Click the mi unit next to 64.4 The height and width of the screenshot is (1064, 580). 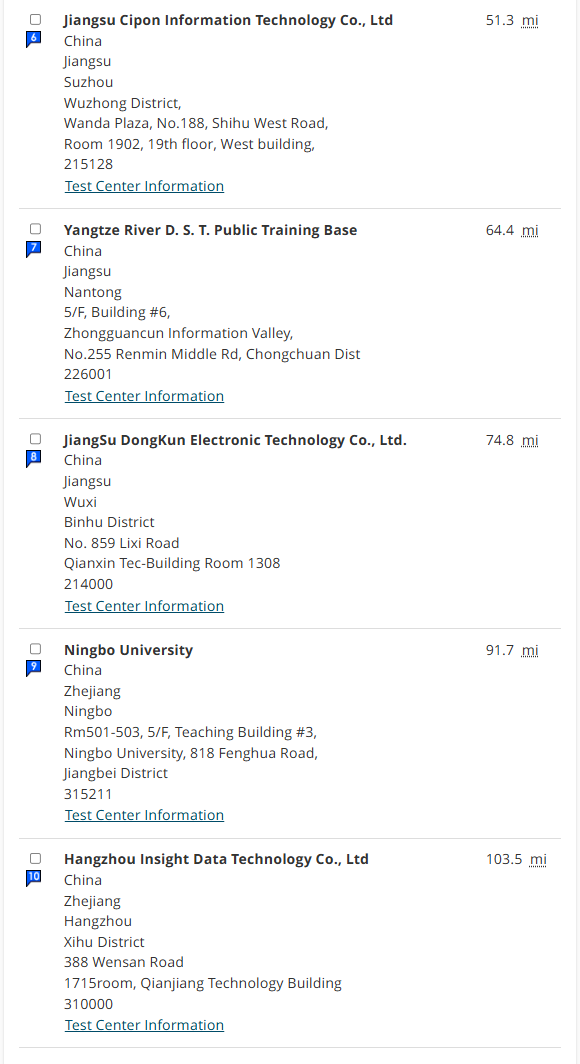pos(530,230)
